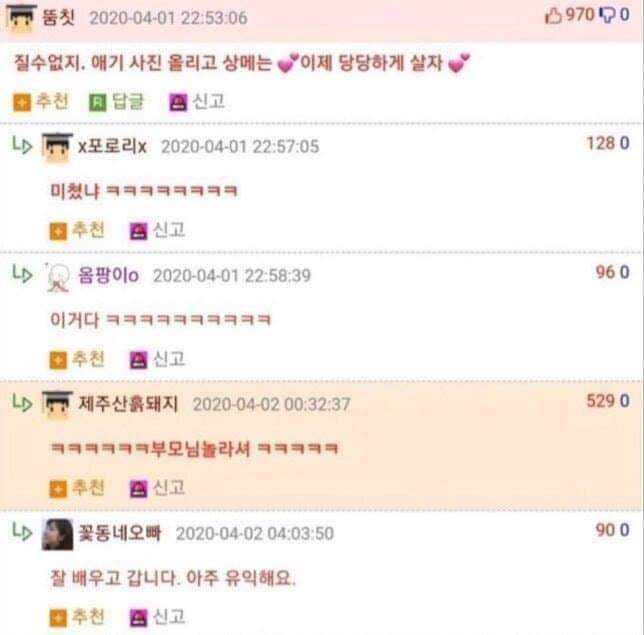The image size is (644, 635).
Task: Click the 추천 icon under x포로리x's reply
Action: tap(58, 231)
